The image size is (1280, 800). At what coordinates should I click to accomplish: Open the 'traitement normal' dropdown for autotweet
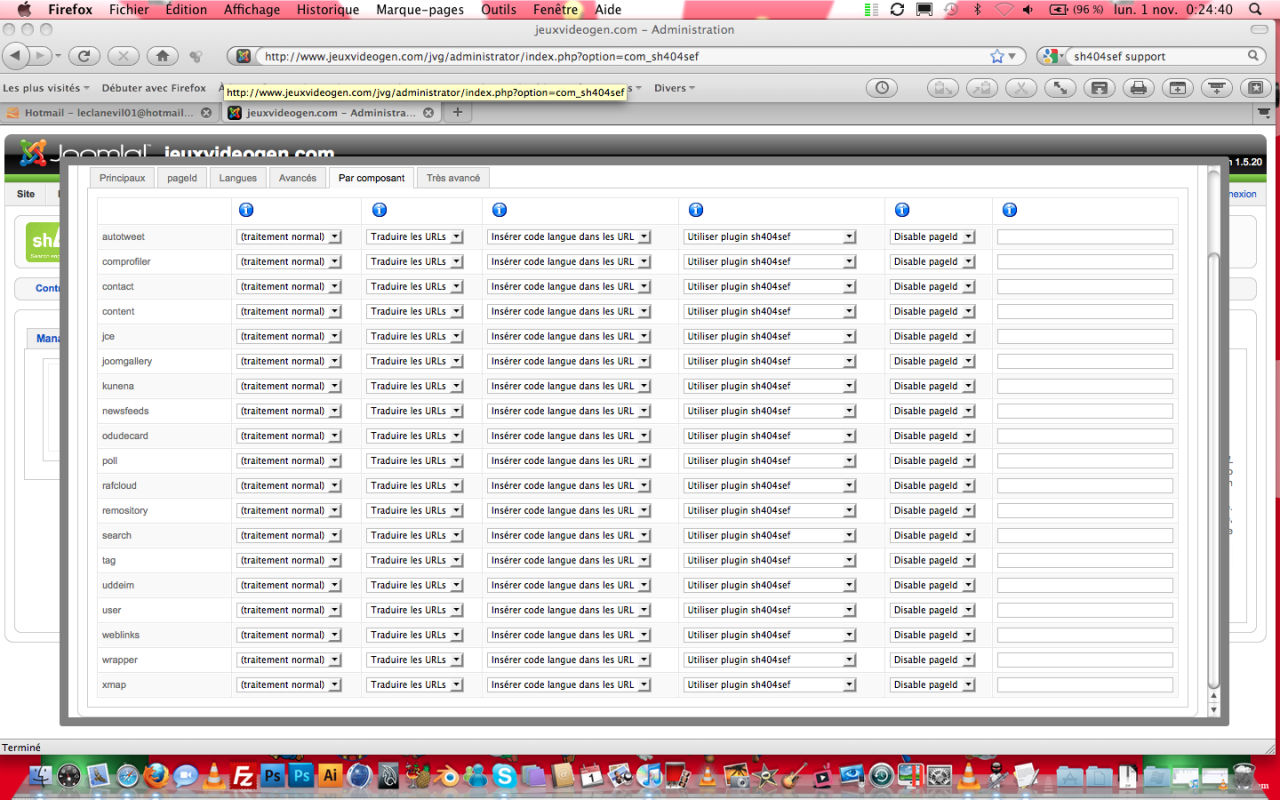point(289,237)
